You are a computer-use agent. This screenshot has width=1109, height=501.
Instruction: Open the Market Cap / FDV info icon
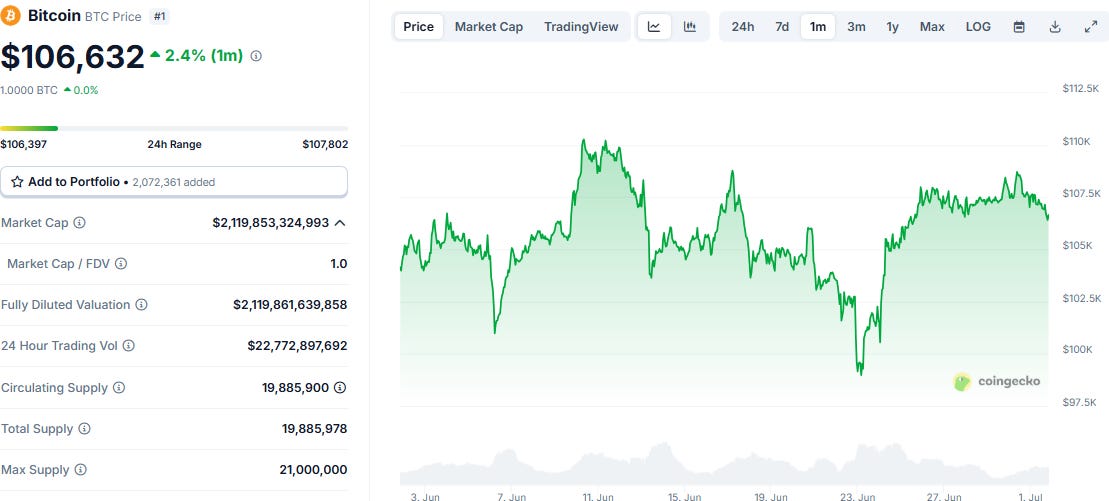[x=121, y=264]
